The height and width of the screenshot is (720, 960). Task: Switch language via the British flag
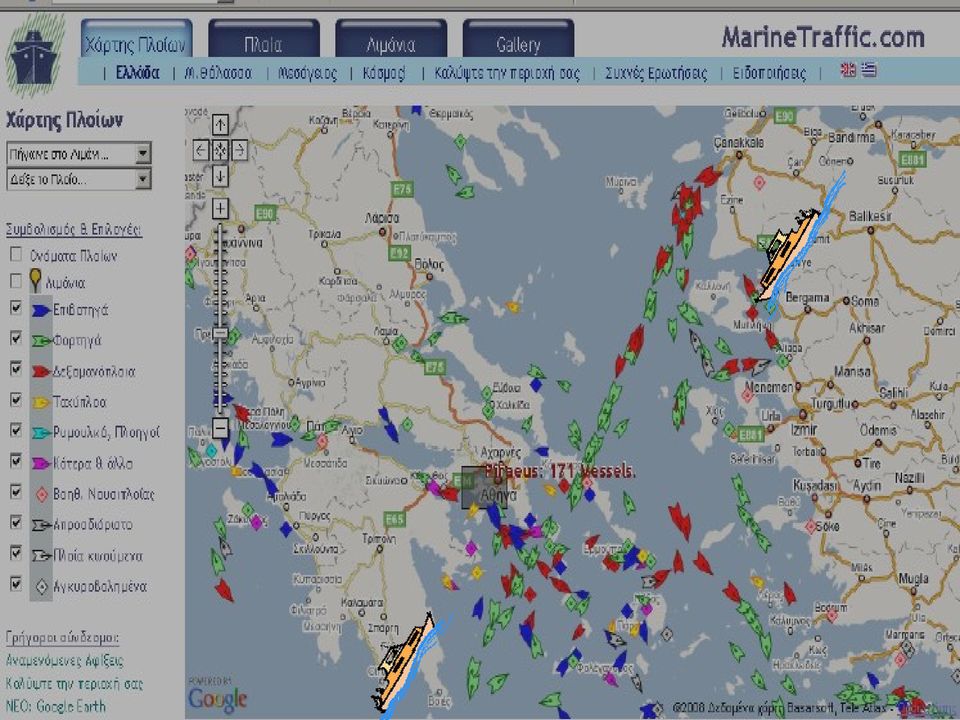[848, 70]
